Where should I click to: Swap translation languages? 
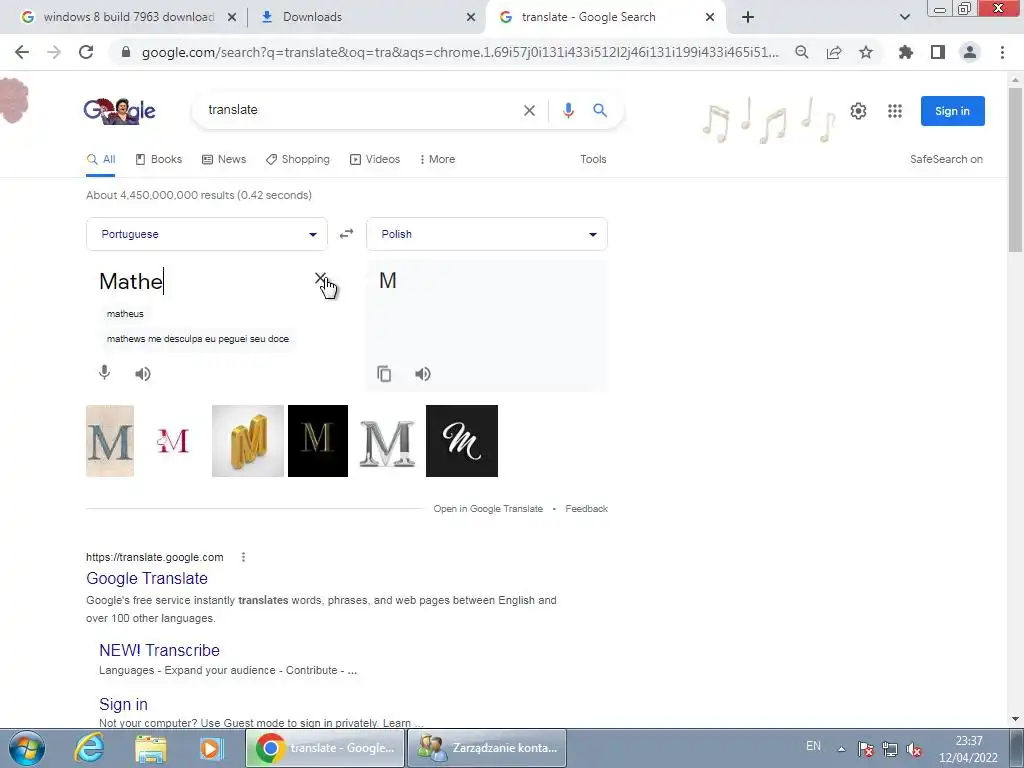[346, 234]
